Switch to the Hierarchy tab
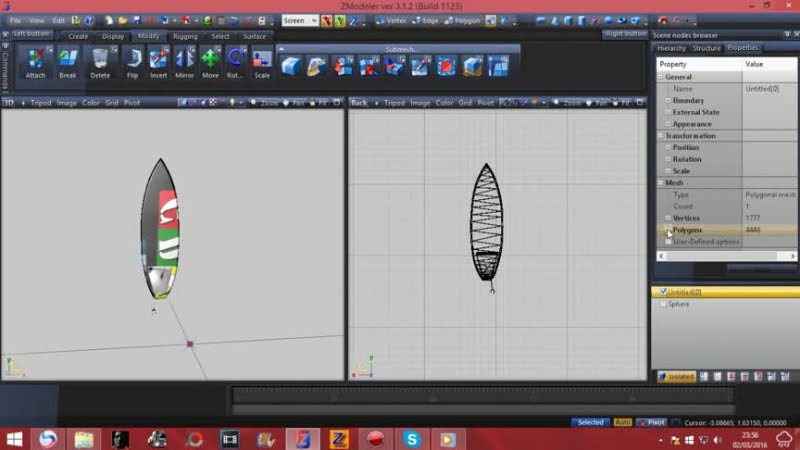Screen dimensions: 800x450 [671, 48]
